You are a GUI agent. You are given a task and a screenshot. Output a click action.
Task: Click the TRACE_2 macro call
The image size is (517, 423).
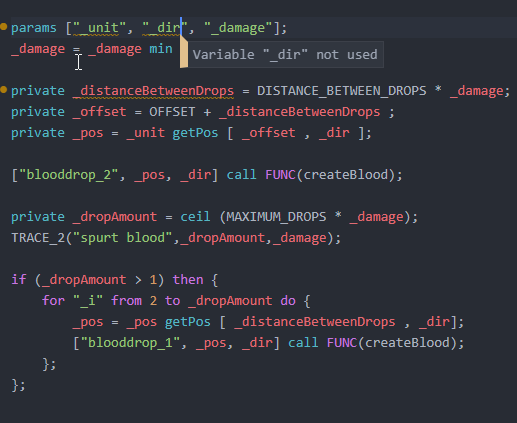pyautogui.click(x=38, y=238)
